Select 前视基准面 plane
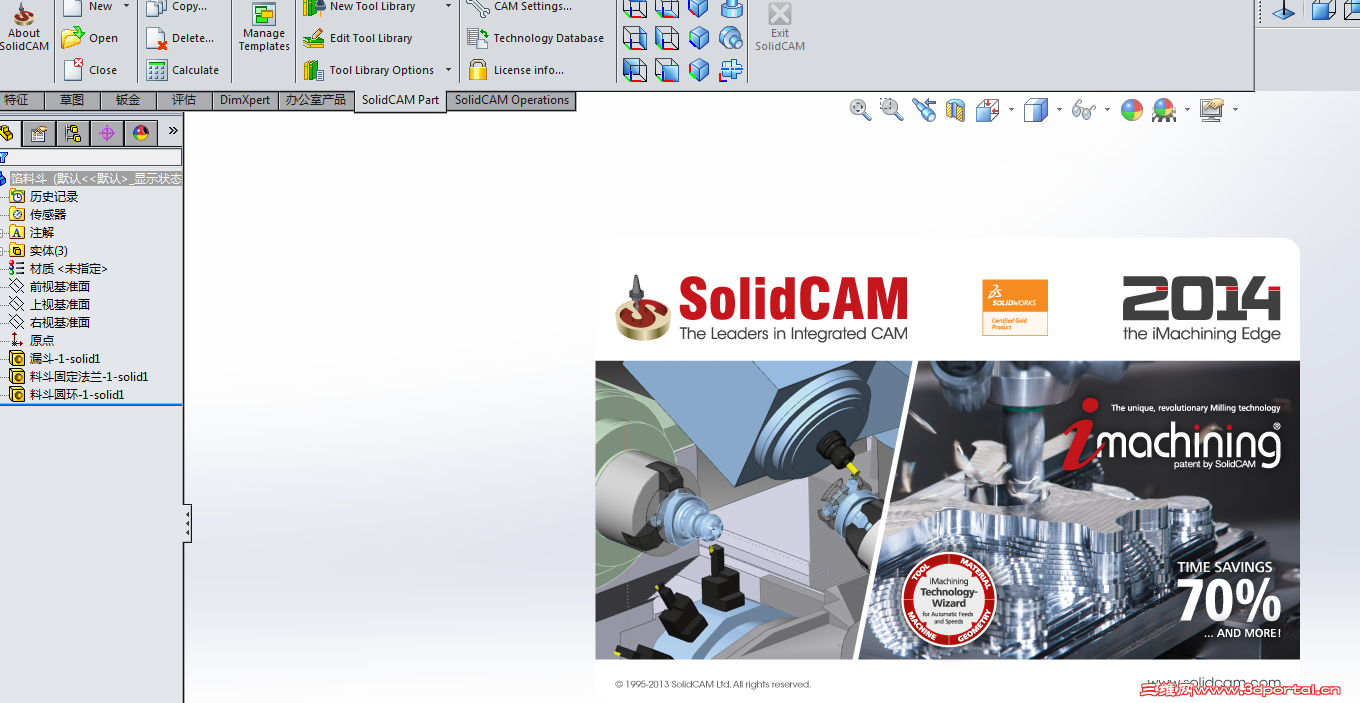This screenshot has width=1360, height=703. click(x=60, y=287)
